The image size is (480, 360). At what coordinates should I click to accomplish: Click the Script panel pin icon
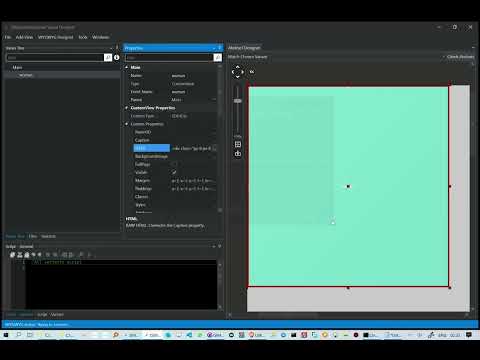coord(220,246)
